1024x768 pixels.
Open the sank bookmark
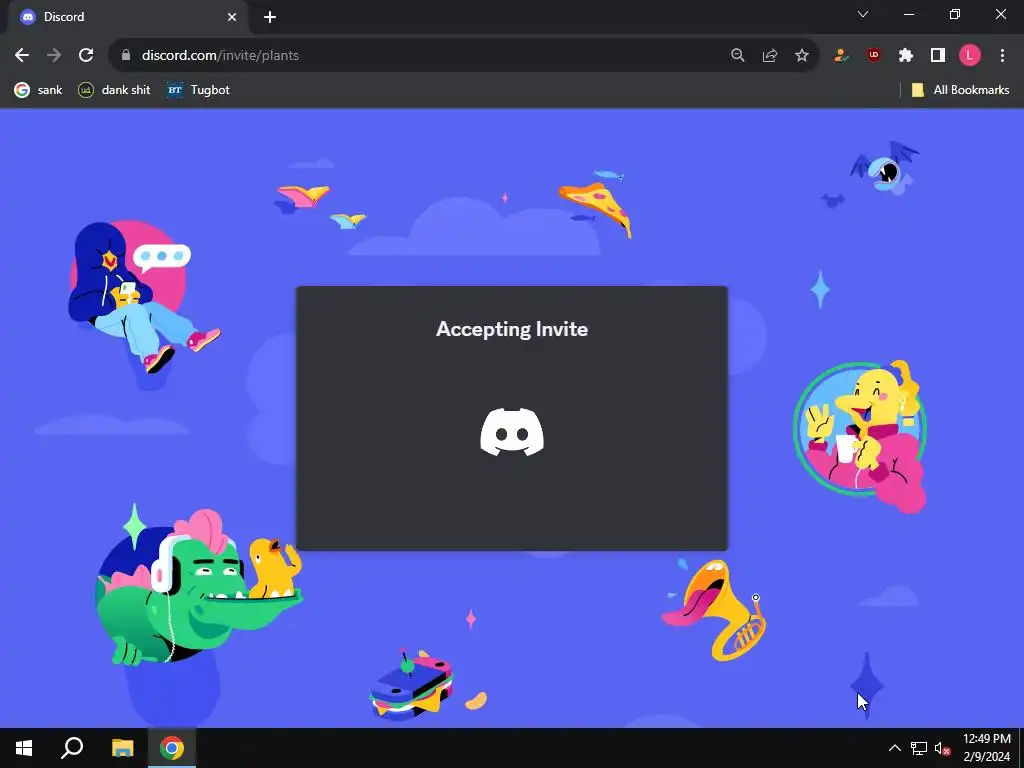point(39,90)
